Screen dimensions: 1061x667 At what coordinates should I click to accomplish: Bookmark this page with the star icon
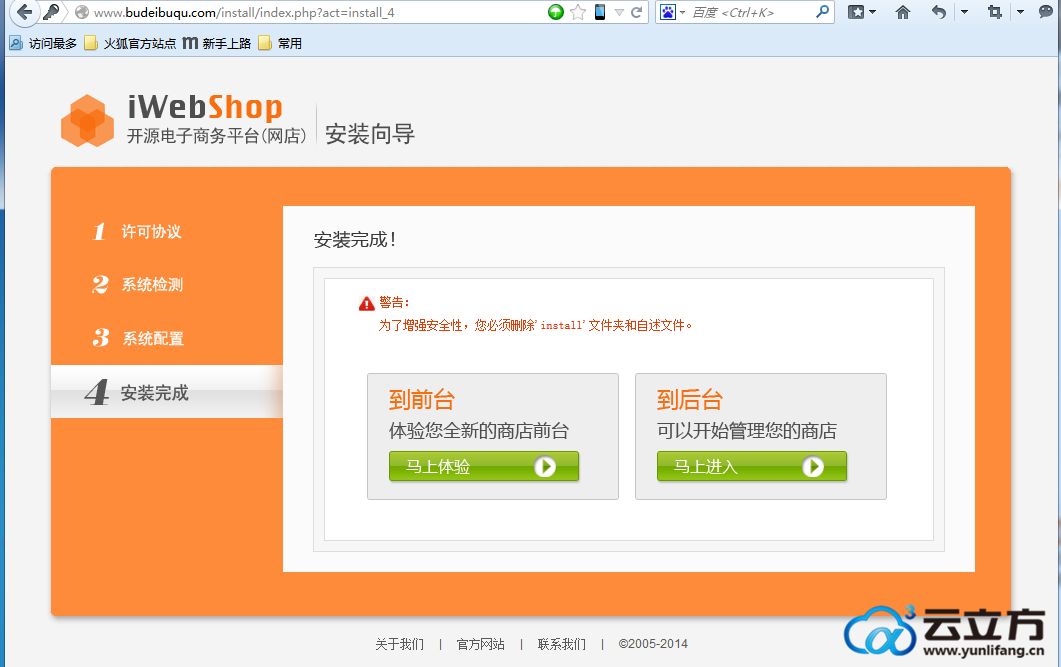[x=578, y=12]
